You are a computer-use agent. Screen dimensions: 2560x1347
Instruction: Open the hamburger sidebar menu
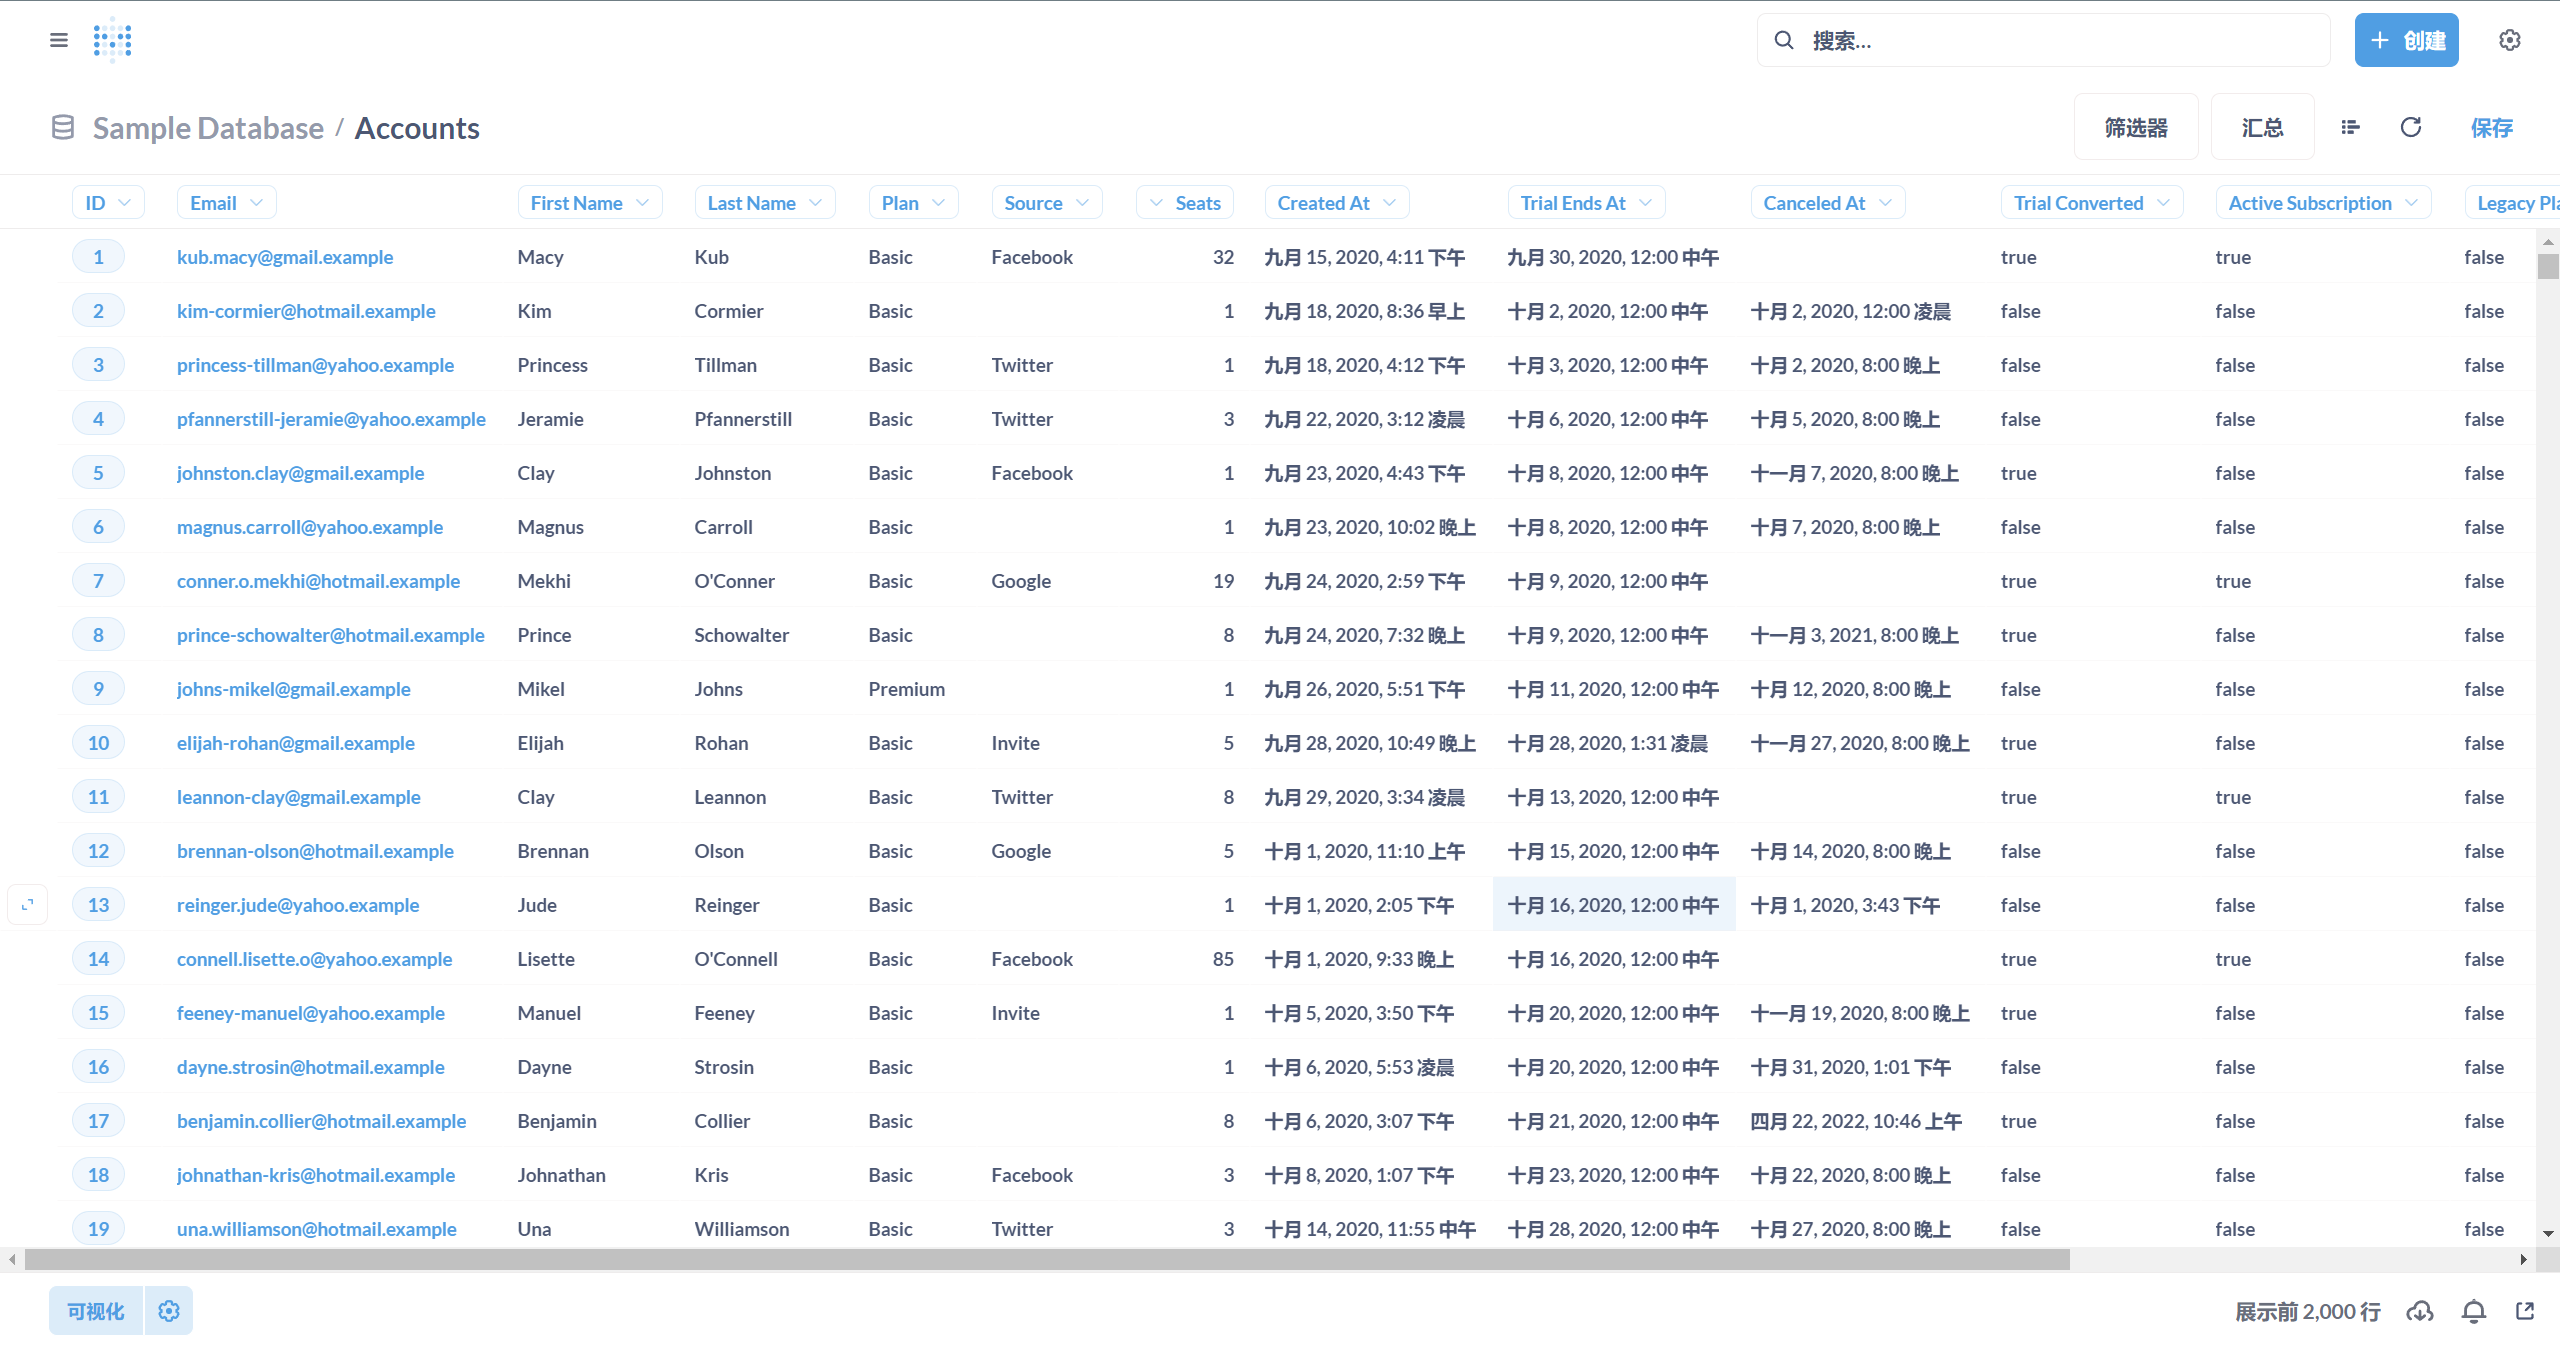59,40
